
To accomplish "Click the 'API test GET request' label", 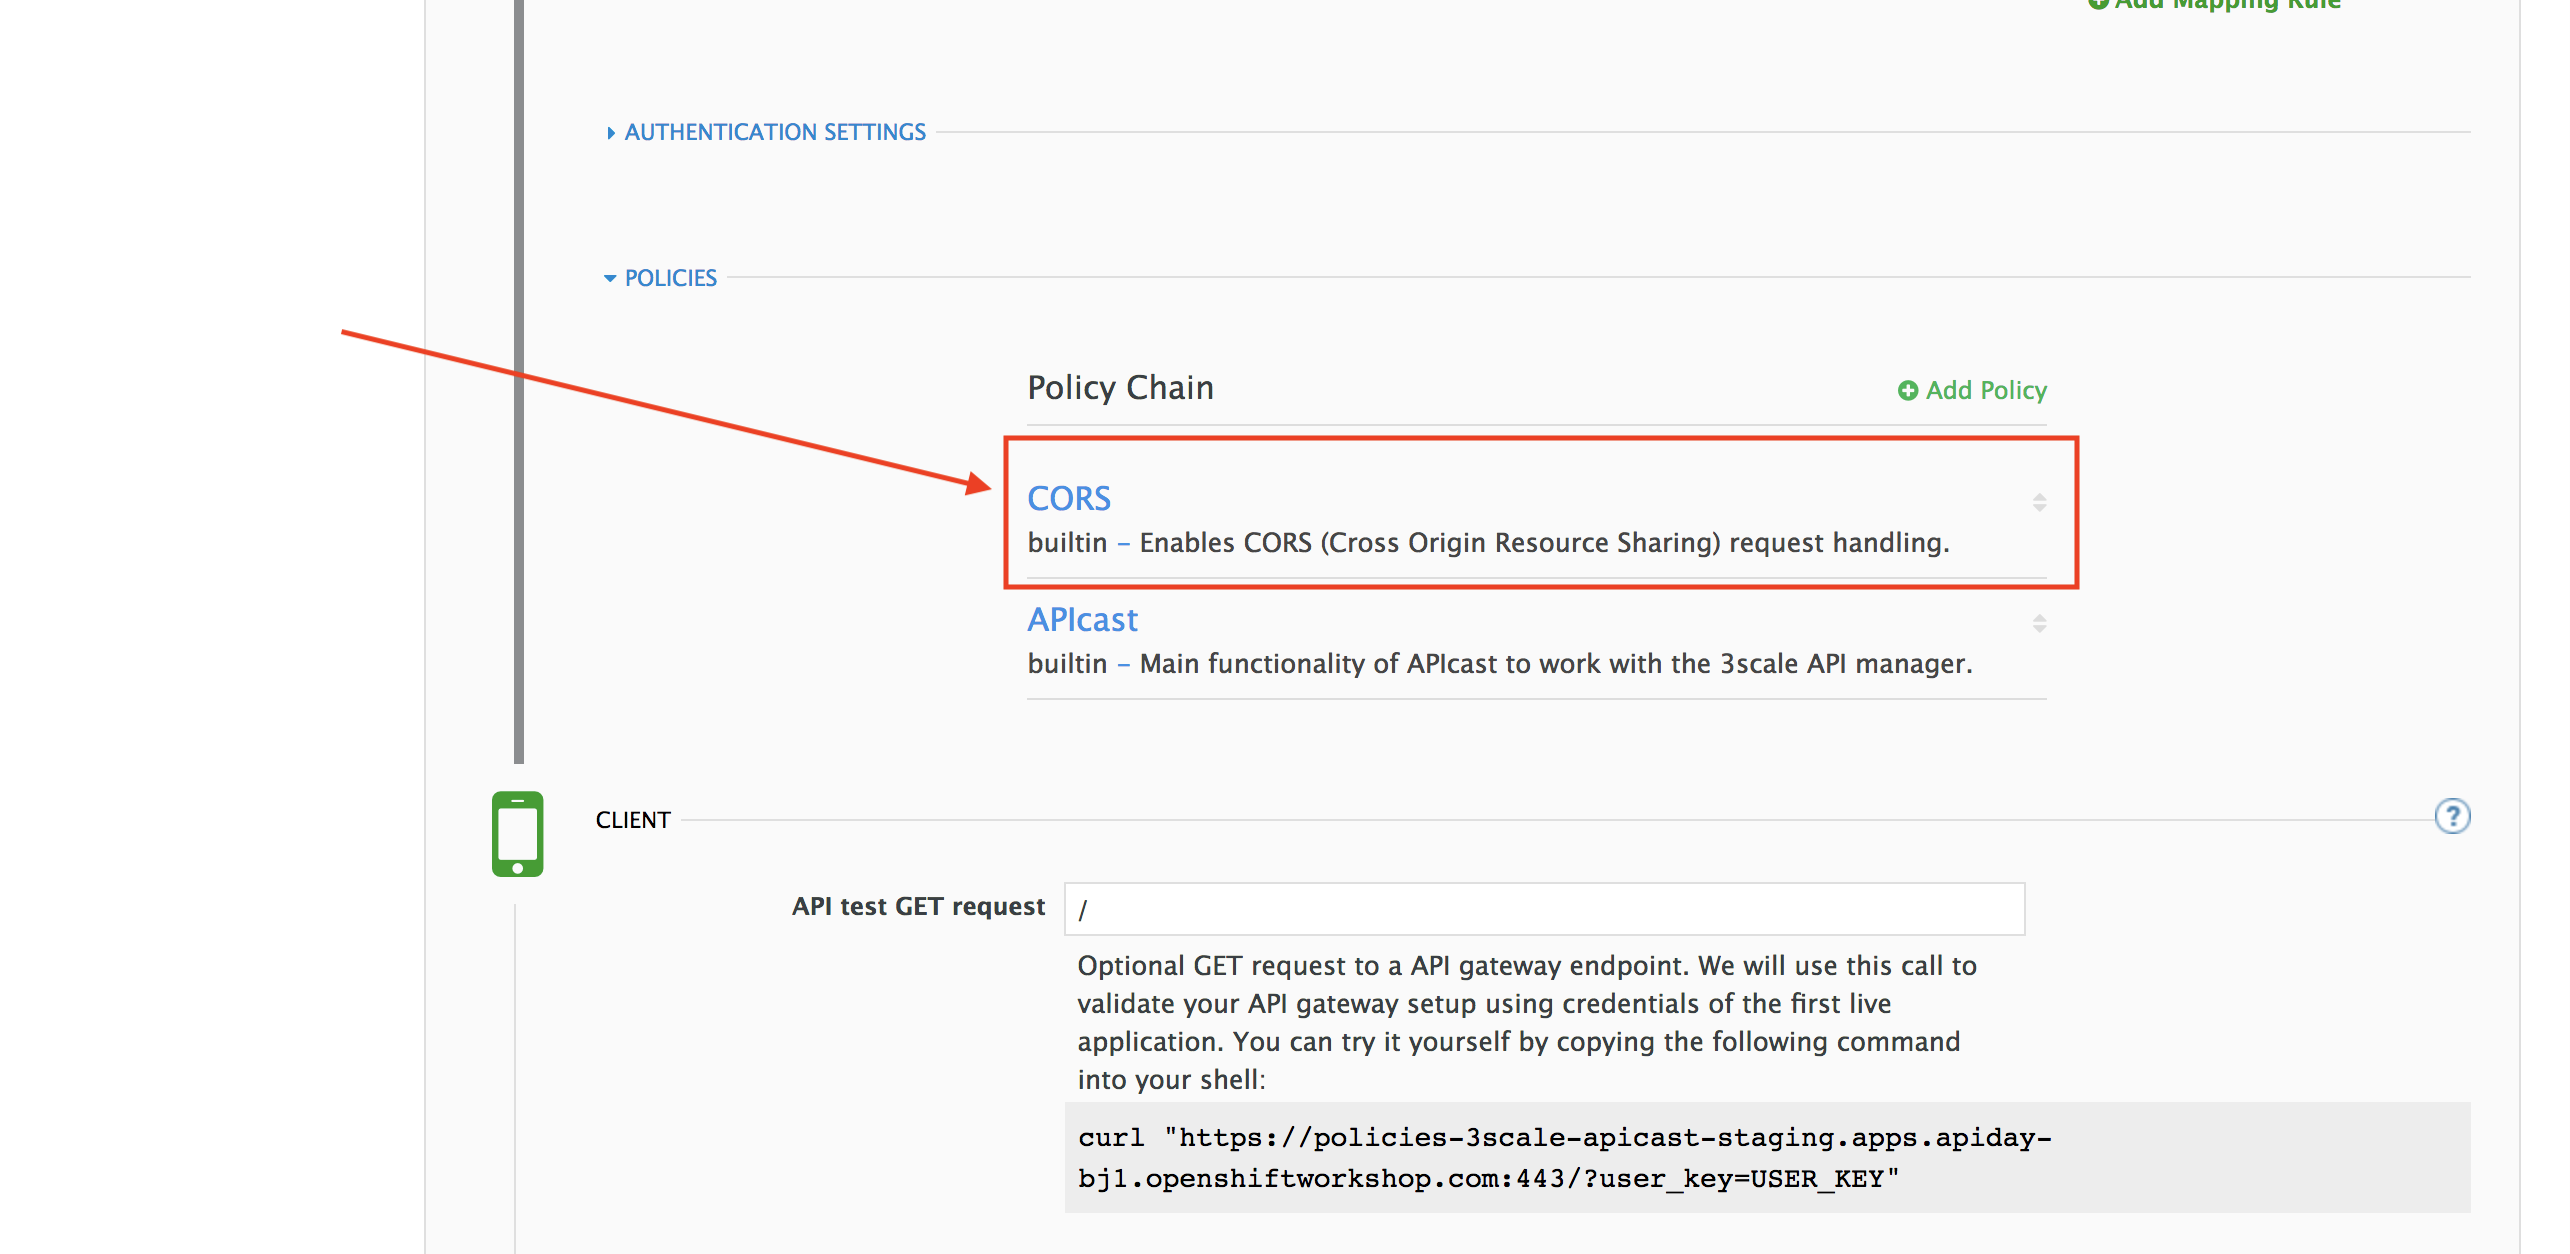I will point(918,907).
